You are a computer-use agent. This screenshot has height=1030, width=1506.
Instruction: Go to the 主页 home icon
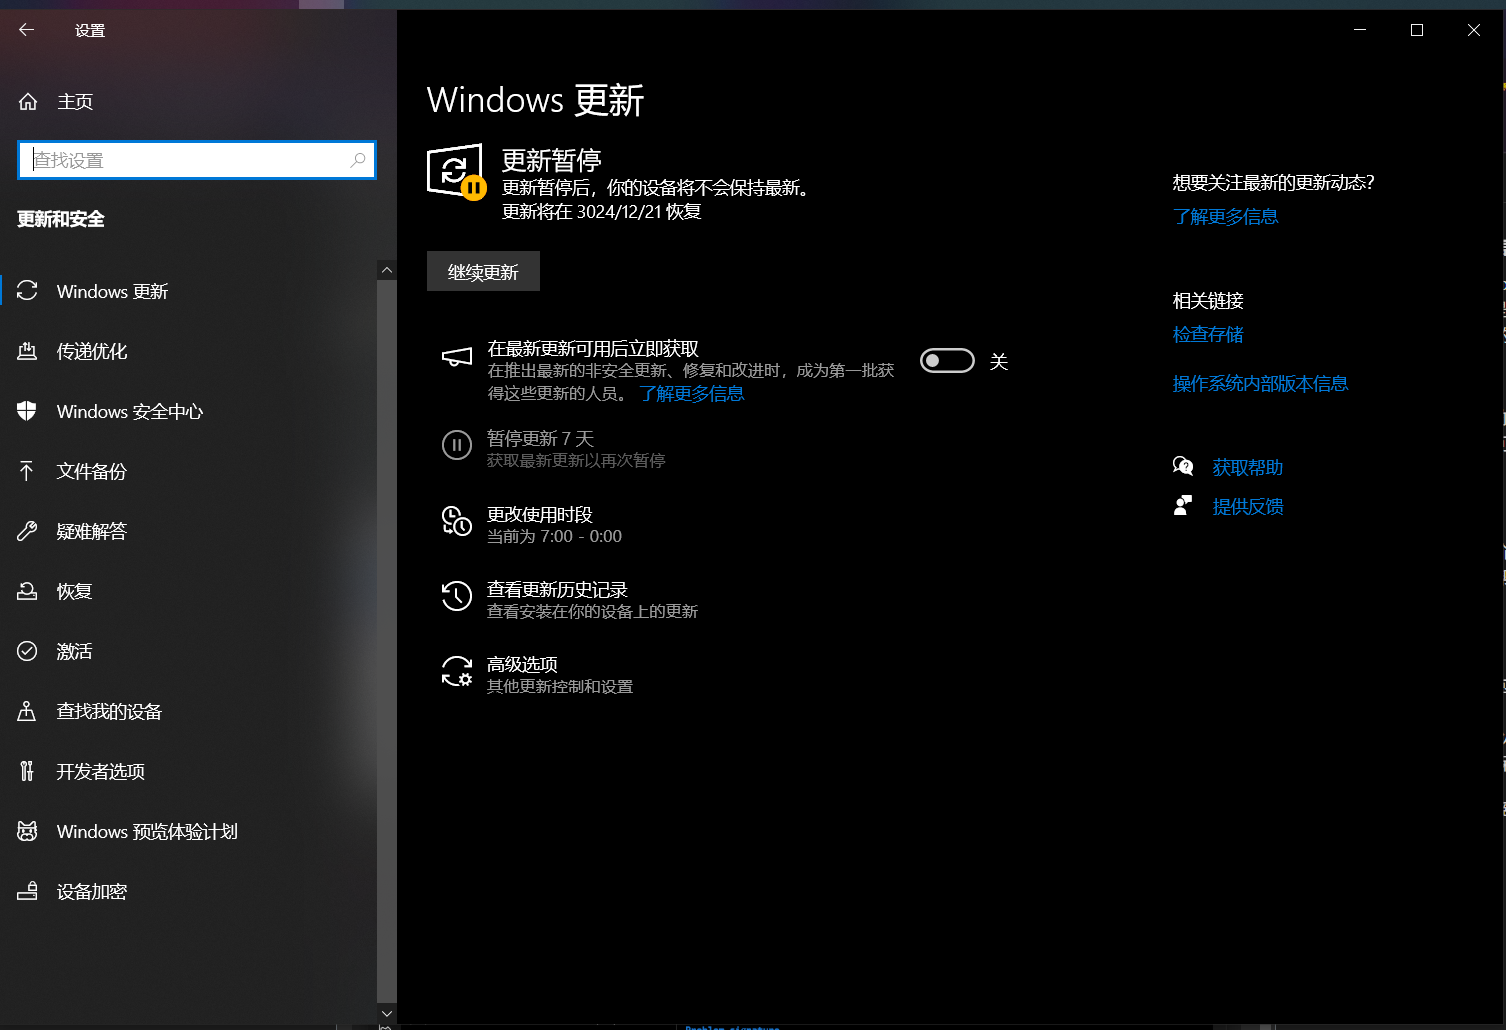pos(28,101)
